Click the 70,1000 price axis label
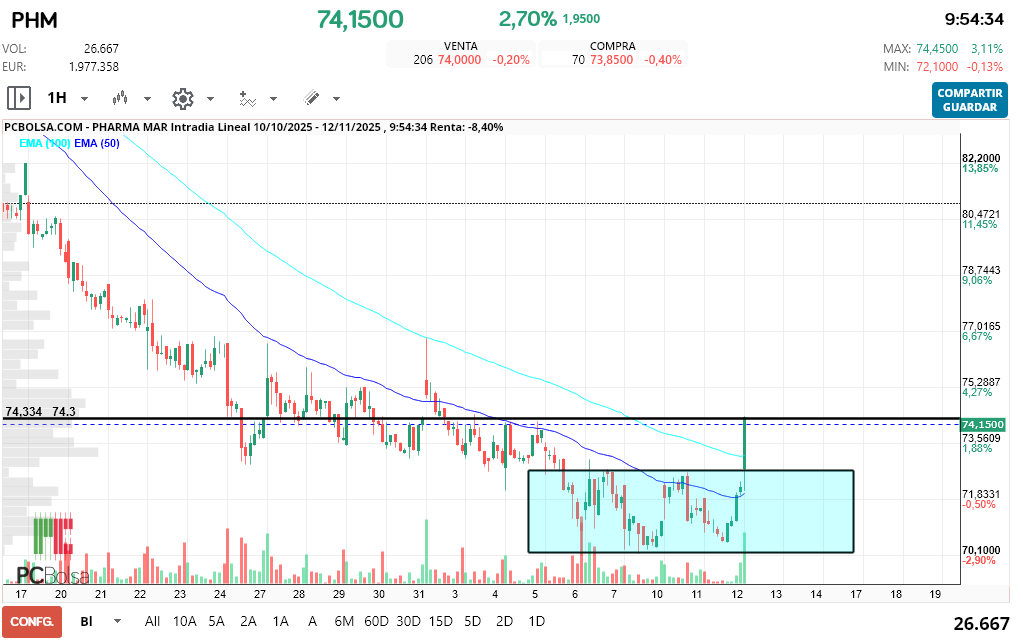The width and height of the screenshot is (1023, 643). point(981,550)
